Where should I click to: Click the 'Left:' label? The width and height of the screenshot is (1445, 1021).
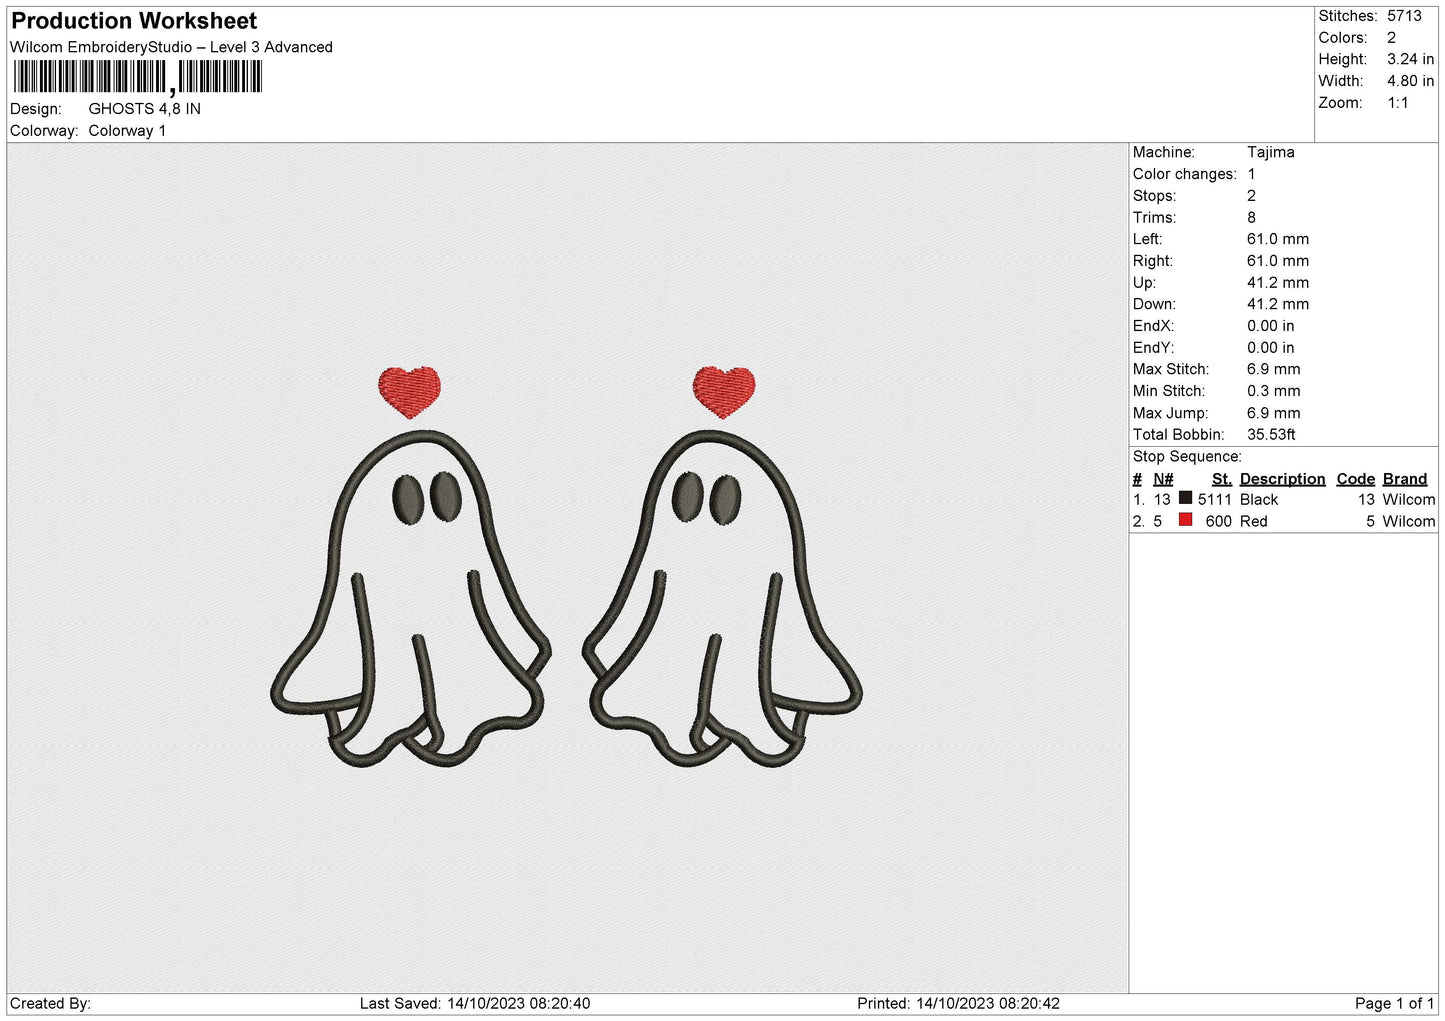(x=1147, y=239)
